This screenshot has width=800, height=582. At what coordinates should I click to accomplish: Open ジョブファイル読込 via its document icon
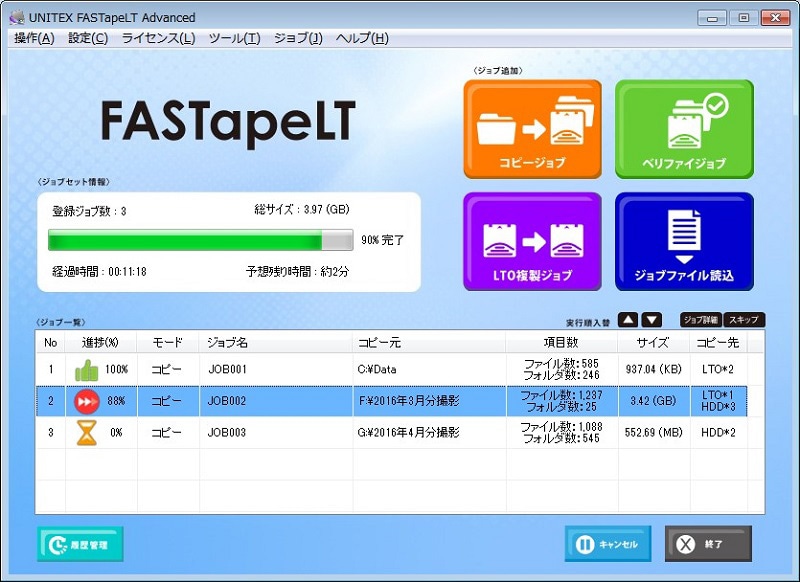click(684, 240)
